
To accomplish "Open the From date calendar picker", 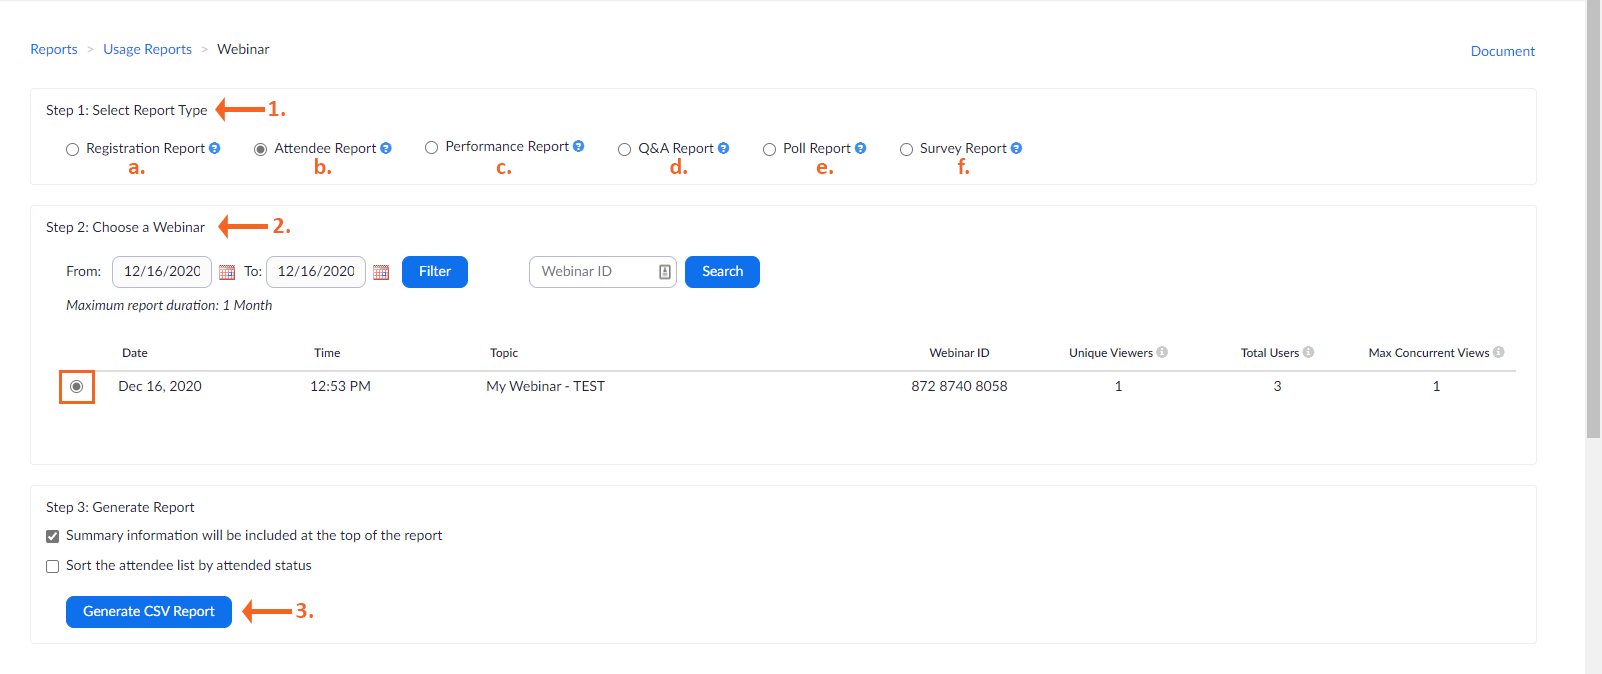I will (227, 272).
